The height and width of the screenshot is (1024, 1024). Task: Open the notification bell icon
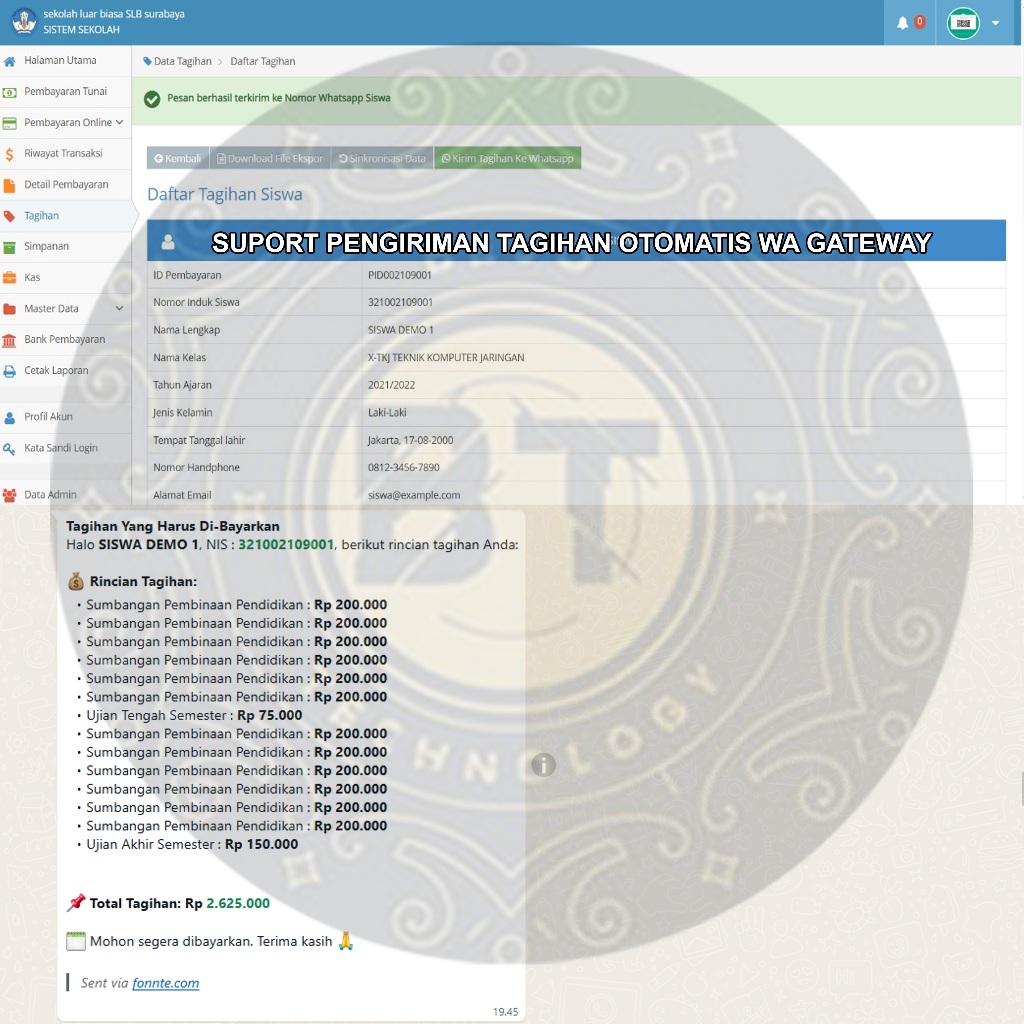(903, 23)
